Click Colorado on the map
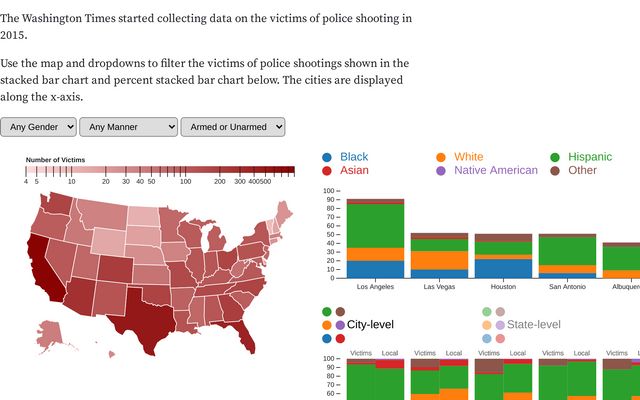Viewport: 640px width, 400px height. 115,269
